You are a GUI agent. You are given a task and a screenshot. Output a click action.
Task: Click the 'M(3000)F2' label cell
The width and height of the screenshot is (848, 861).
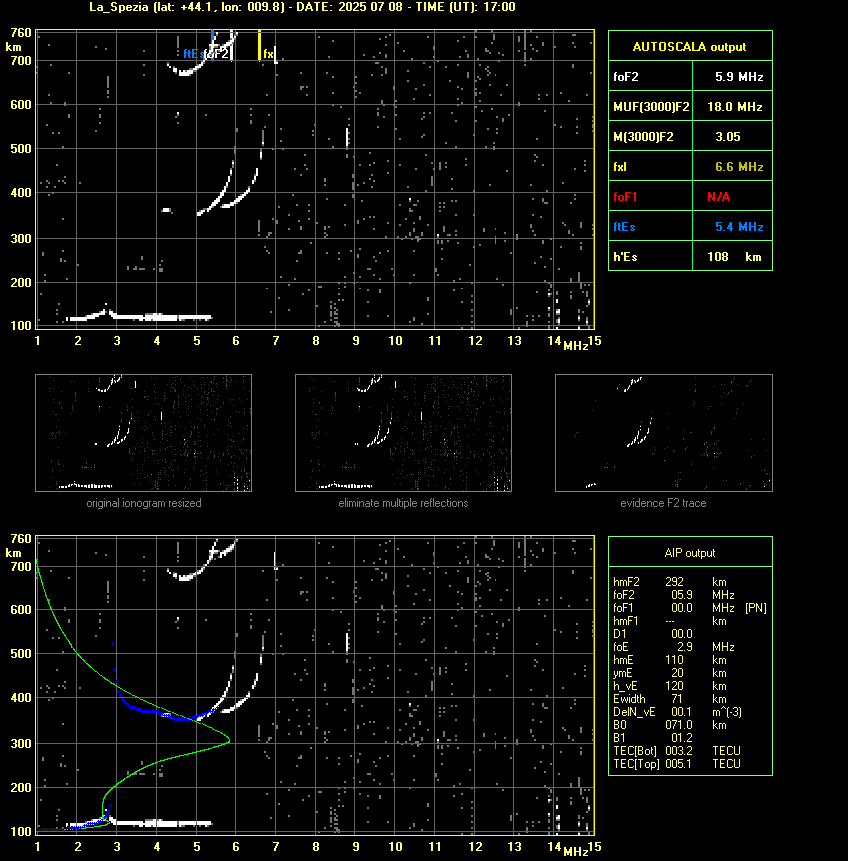click(651, 137)
